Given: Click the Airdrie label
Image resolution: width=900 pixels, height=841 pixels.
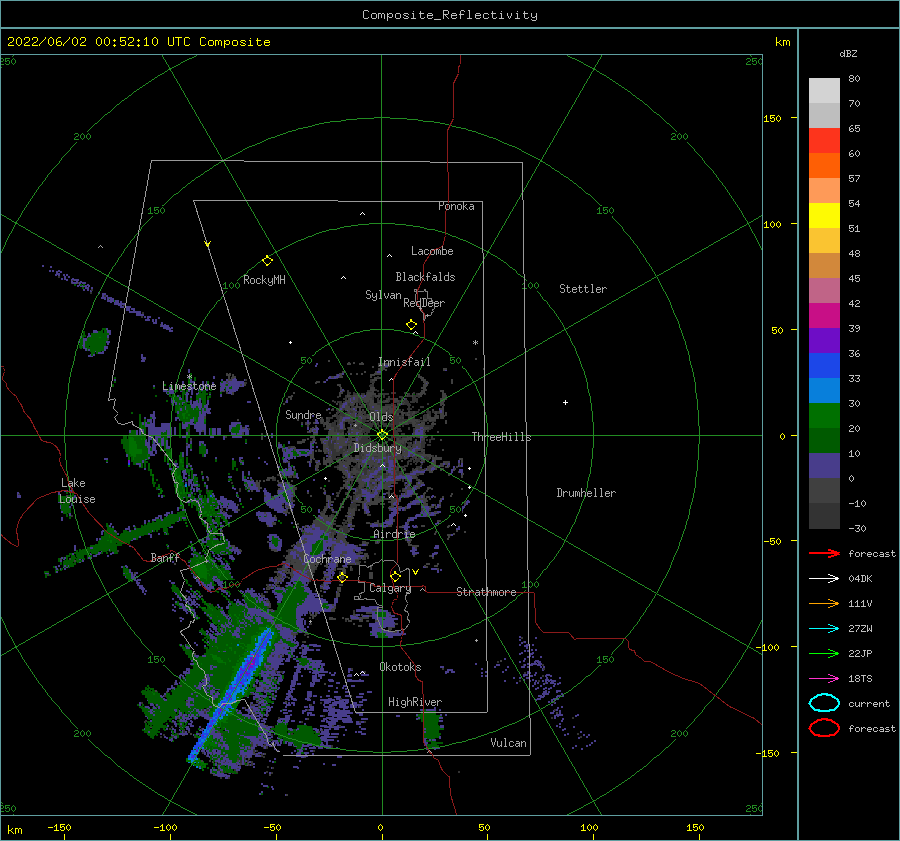Looking at the screenshot, I should 394,534.
